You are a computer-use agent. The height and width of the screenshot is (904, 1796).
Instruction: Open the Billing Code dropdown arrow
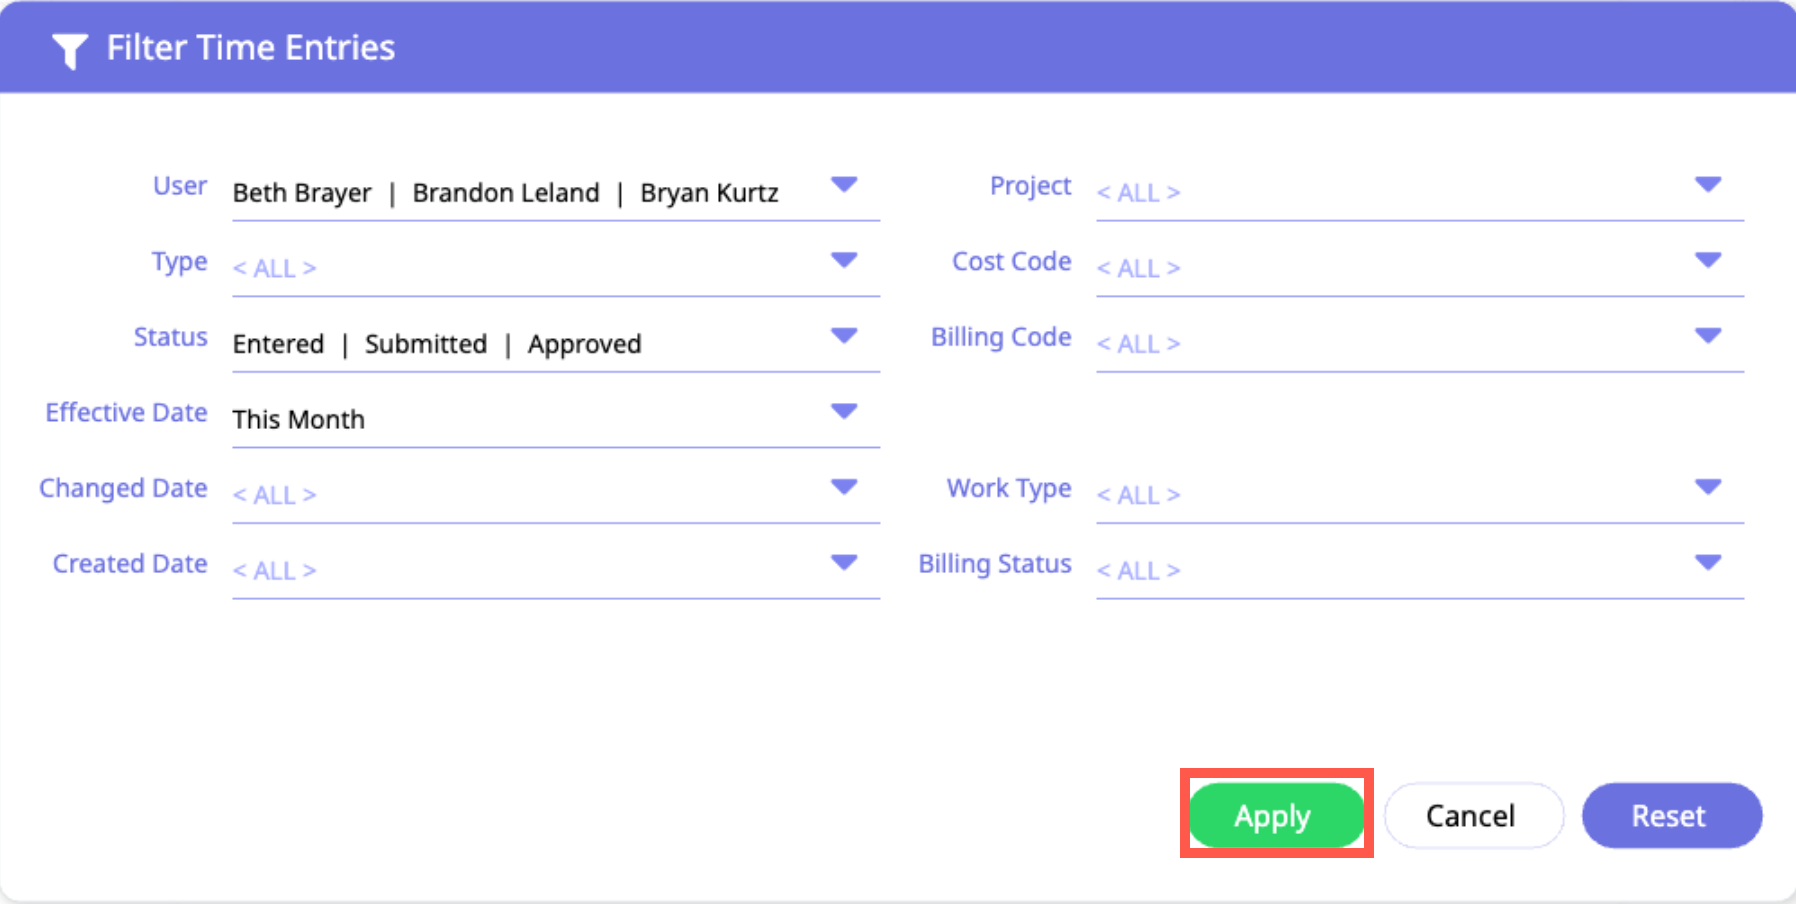[1707, 336]
